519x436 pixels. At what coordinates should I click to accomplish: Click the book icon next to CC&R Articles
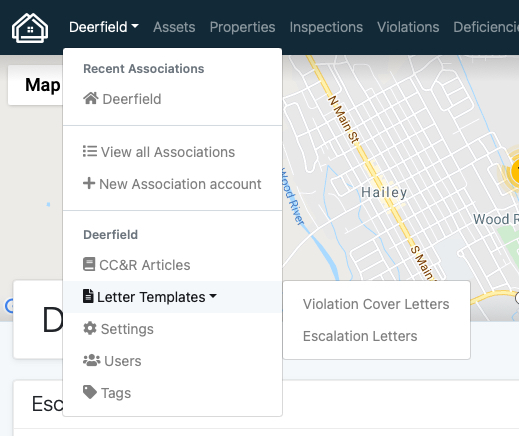[x=89, y=264]
